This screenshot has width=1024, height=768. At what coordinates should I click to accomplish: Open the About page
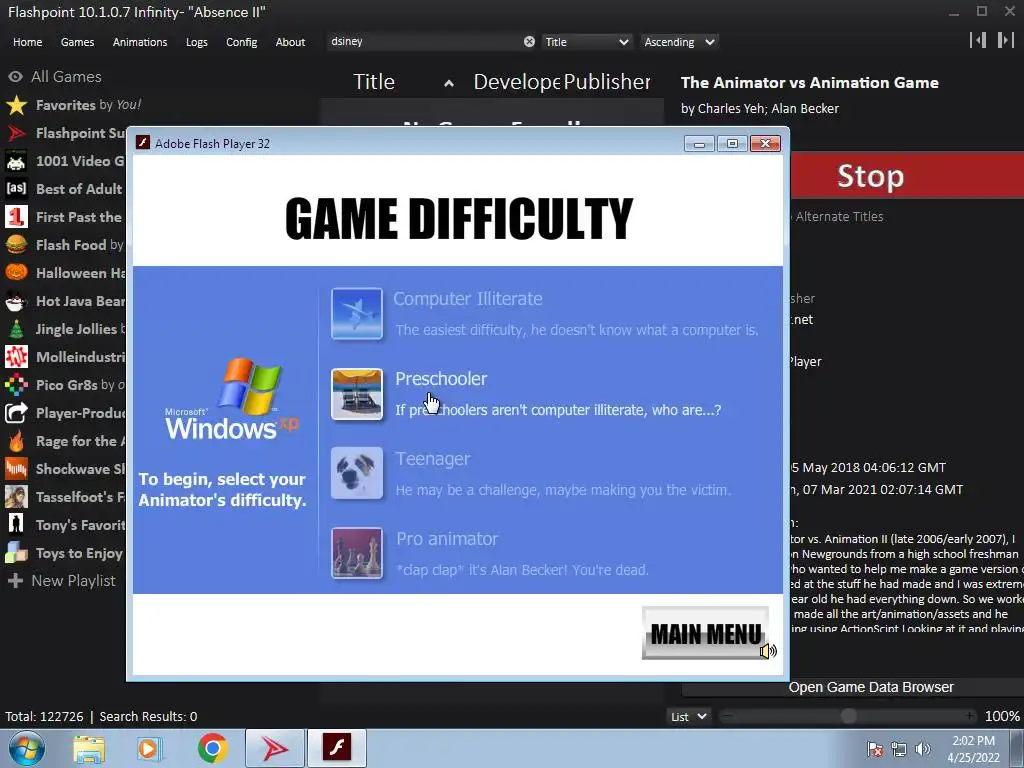coord(290,42)
